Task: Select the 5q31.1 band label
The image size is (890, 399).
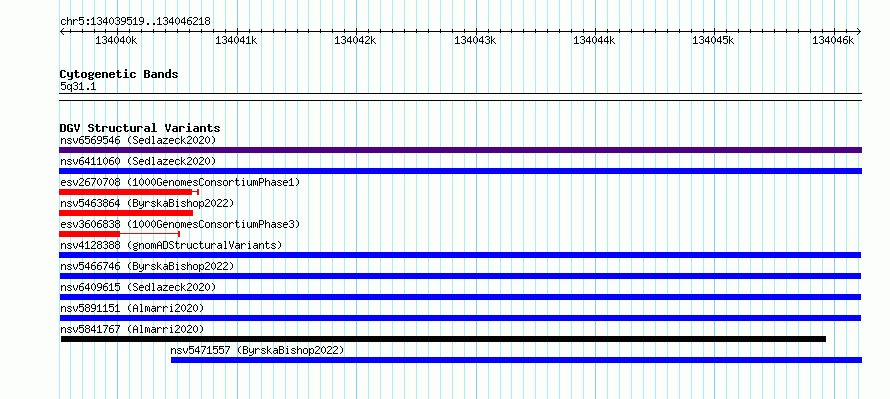Action: [78, 87]
